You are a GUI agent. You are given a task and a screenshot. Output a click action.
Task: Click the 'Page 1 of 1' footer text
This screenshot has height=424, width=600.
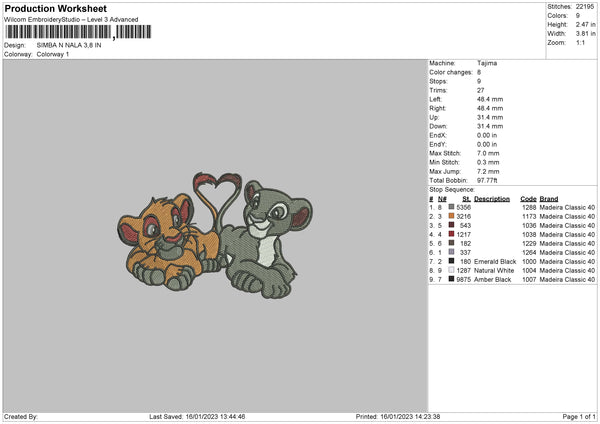(579, 416)
